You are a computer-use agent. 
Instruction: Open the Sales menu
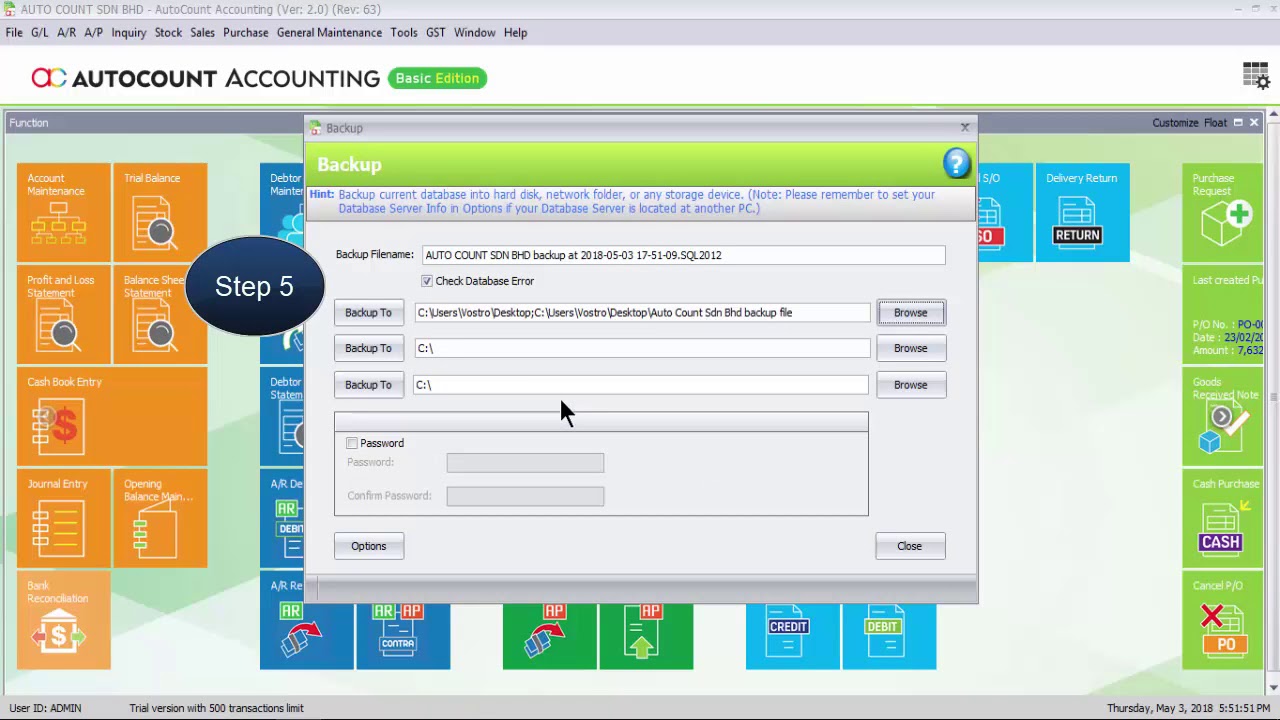[202, 32]
